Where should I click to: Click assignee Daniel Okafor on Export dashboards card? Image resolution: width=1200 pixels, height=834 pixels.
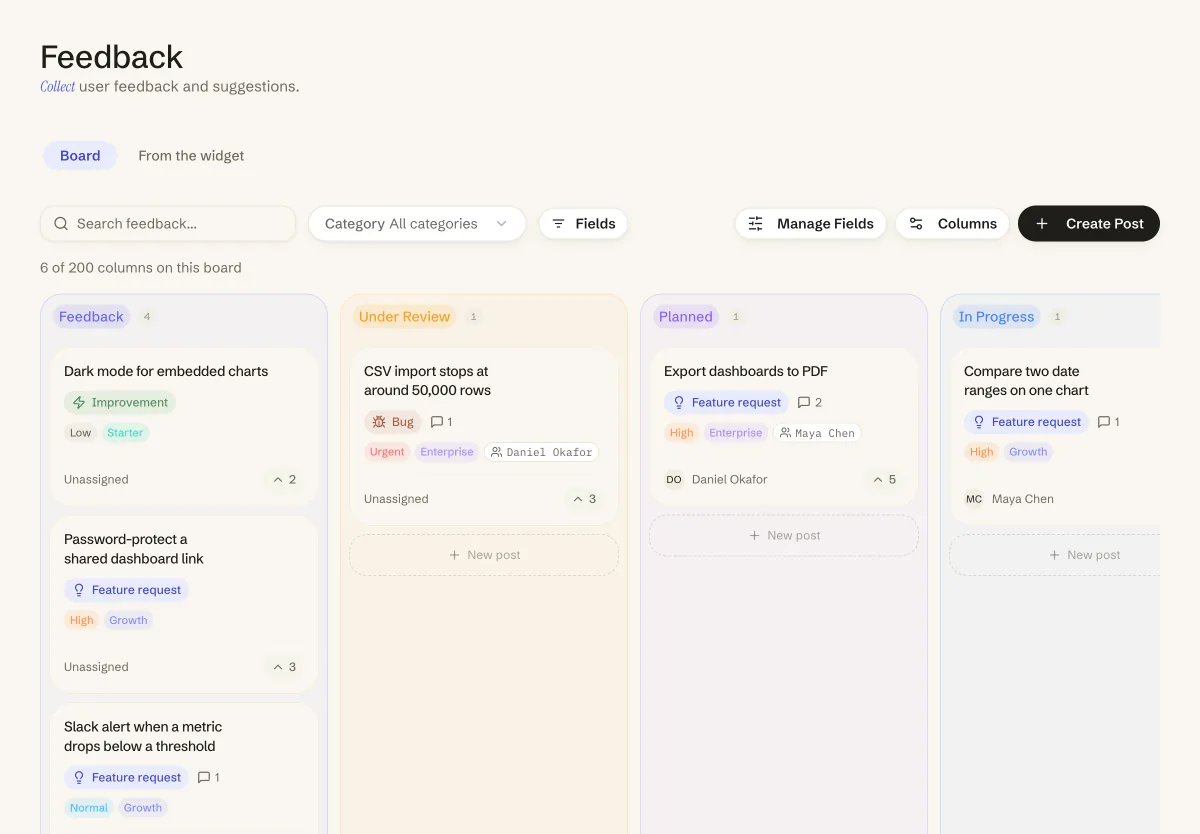pos(730,480)
